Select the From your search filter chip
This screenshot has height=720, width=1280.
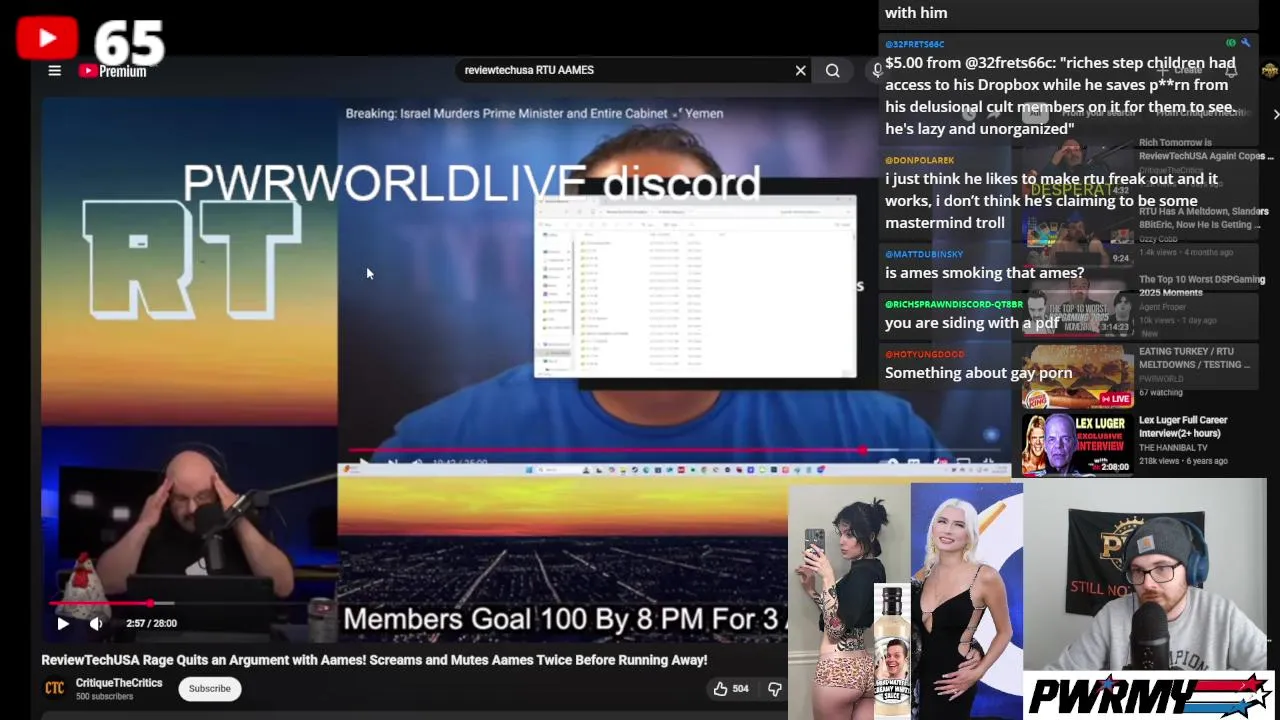1099,113
